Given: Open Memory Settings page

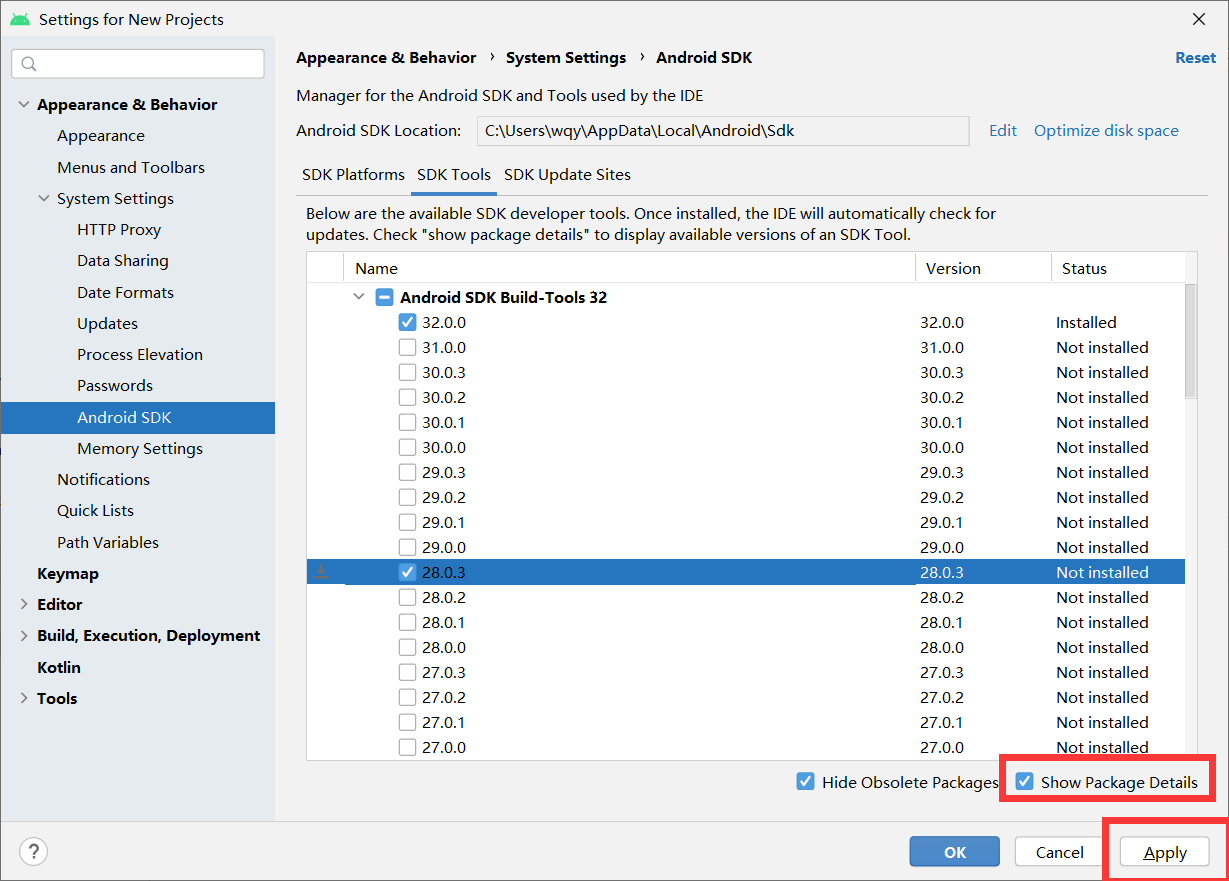Looking at the screenshot, I should [x=140, y=448].
